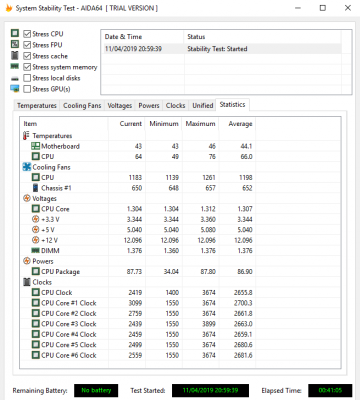This screenshot has width=360, height=400.
Task: Enable Stress local disks checkbox
Action: tap(27, 78)
